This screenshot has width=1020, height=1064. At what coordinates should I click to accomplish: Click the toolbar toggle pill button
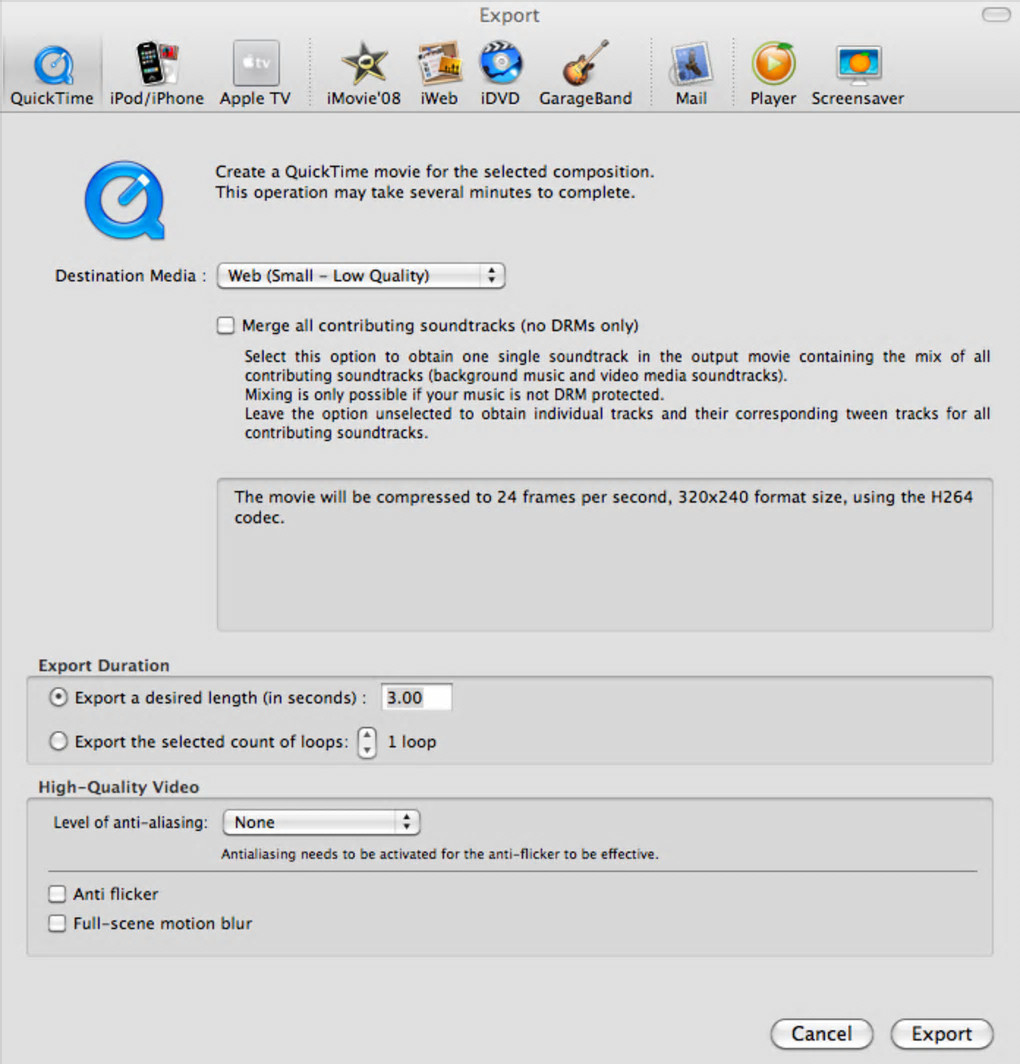point(996,15)
